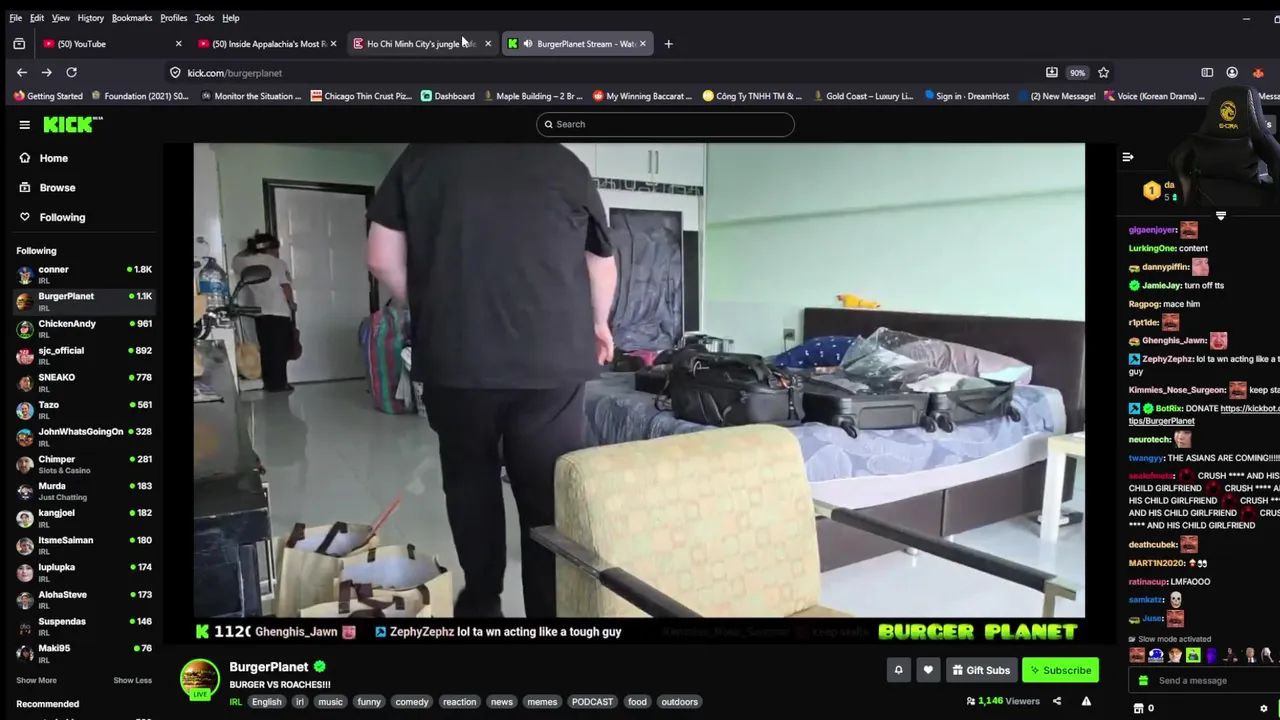Open the tab list icon at far left
The image size is (1280, 720).
pos(19,43)
